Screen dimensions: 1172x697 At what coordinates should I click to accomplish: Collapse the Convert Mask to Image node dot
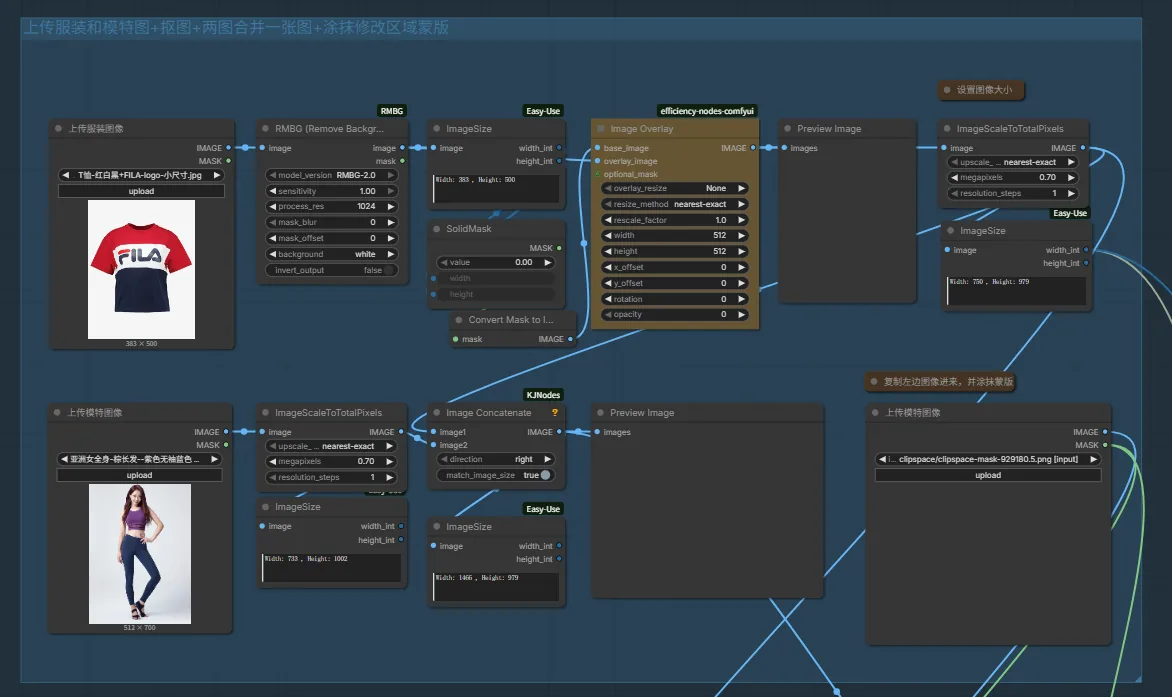[459, 320]
